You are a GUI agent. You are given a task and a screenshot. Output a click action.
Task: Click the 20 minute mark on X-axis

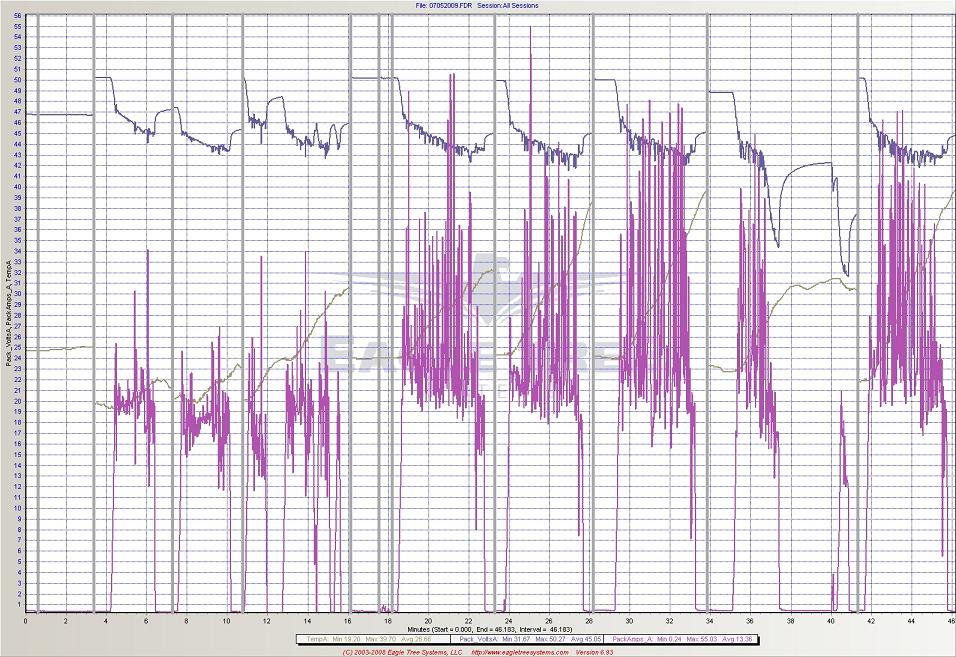point(428,621)
